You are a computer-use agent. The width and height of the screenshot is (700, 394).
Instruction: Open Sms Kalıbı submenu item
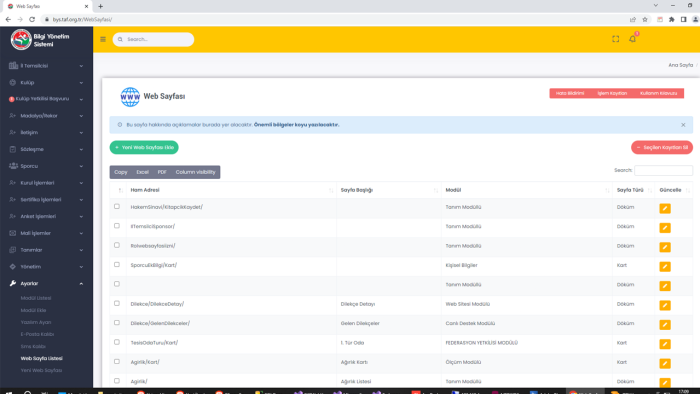(33, 346)
